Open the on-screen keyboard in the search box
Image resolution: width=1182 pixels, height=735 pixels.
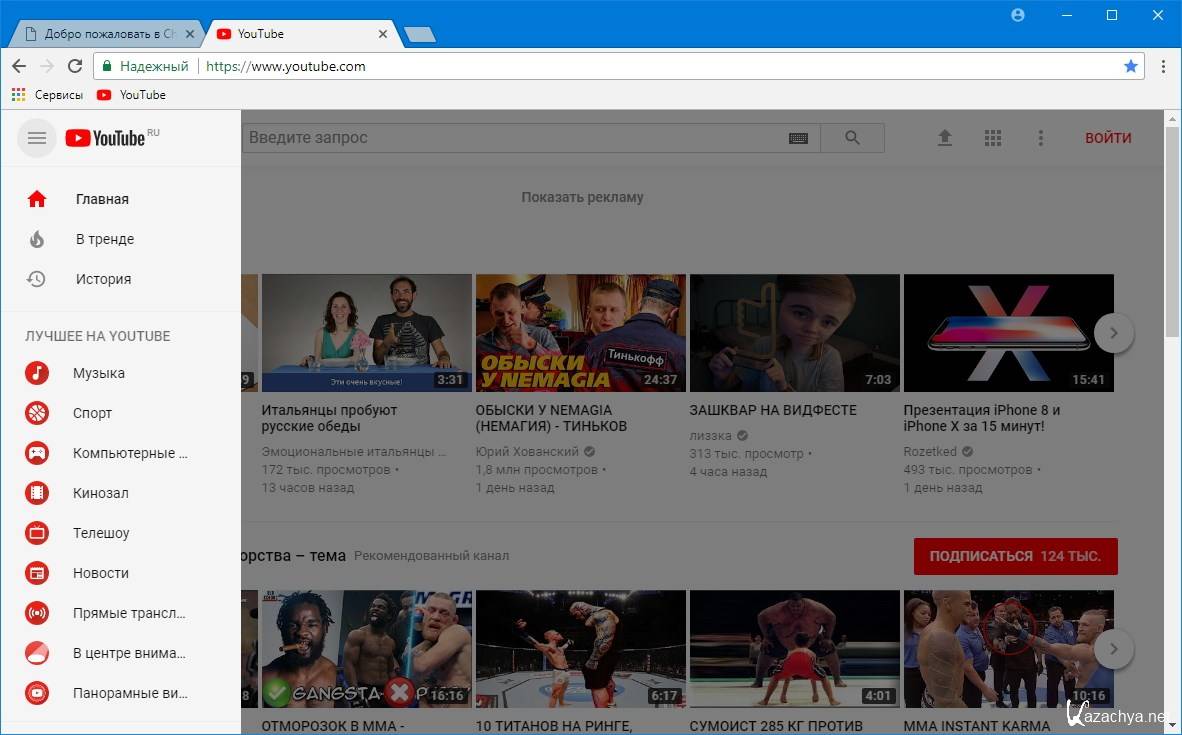coord(798,138)
